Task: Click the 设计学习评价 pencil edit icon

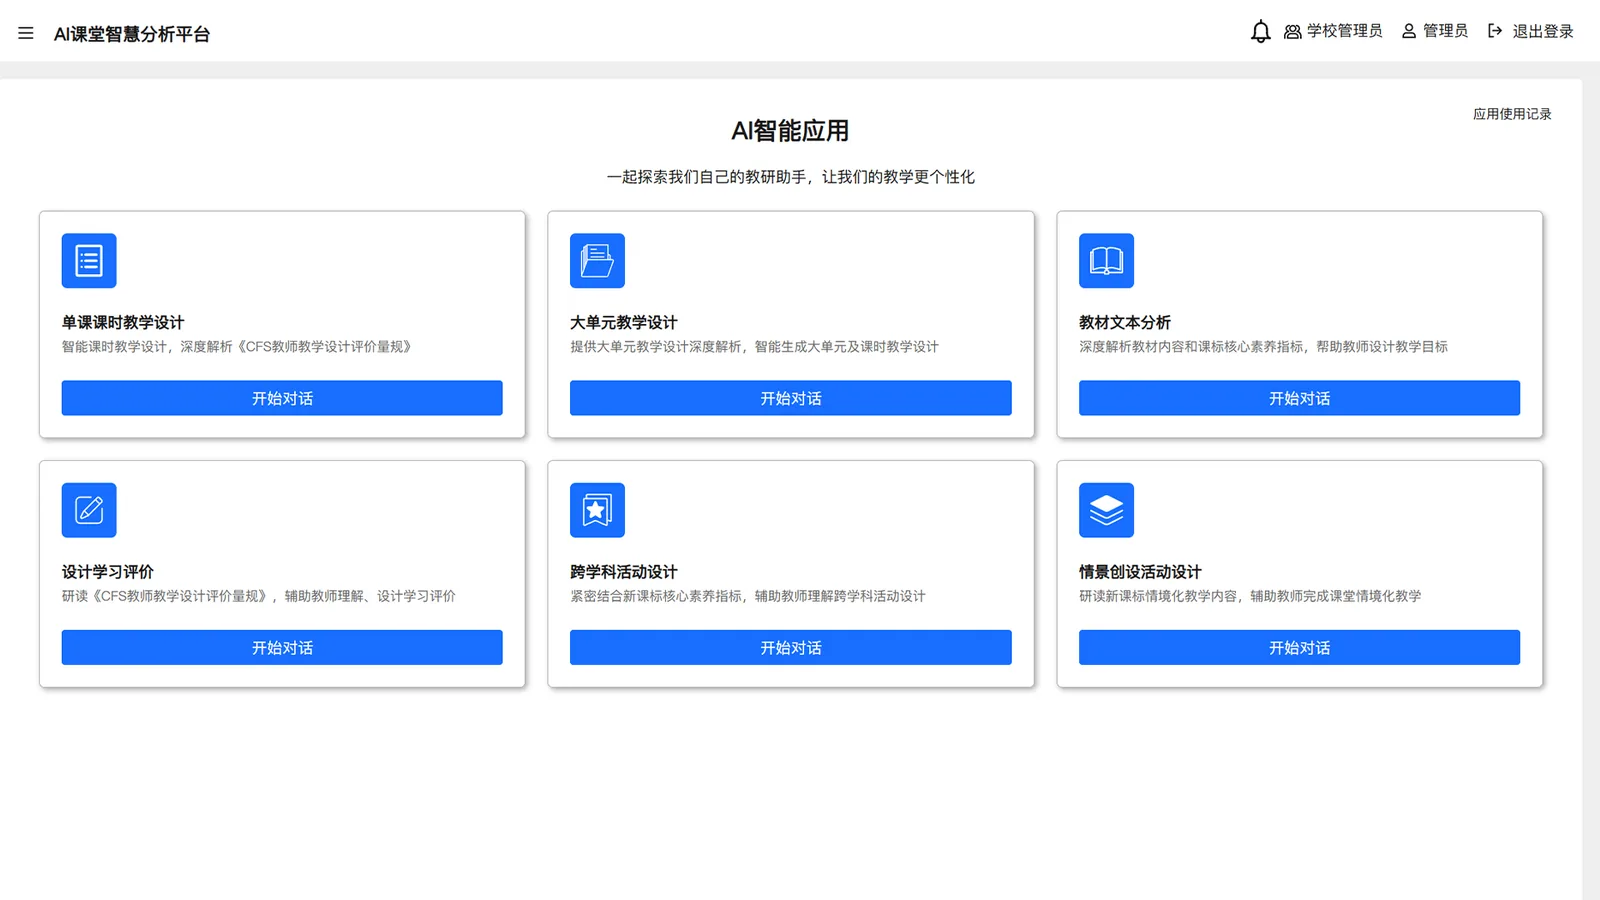Action: point(89,510)
